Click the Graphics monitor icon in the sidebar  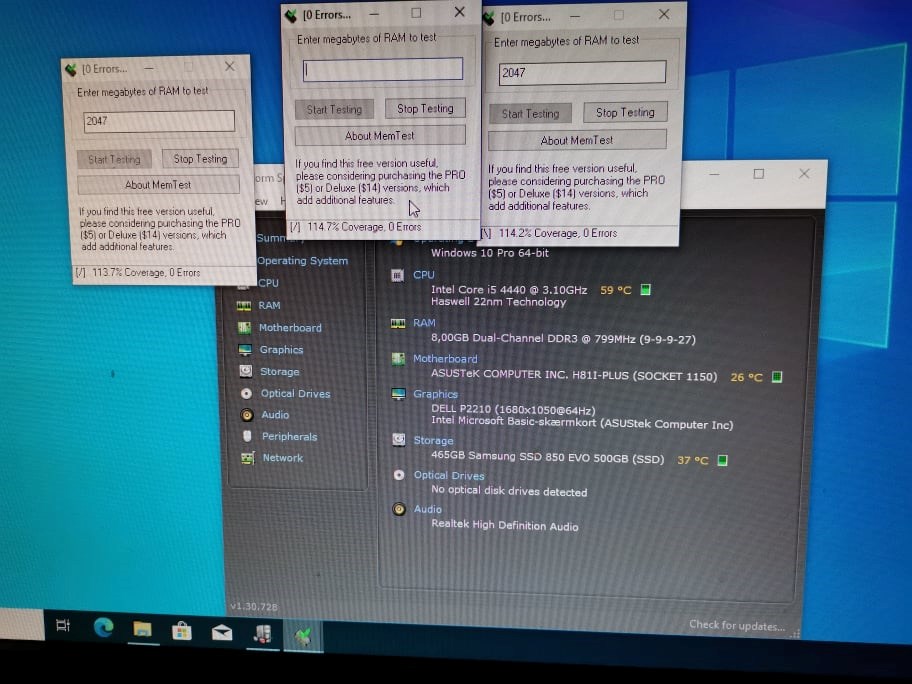tap(245, 350)
